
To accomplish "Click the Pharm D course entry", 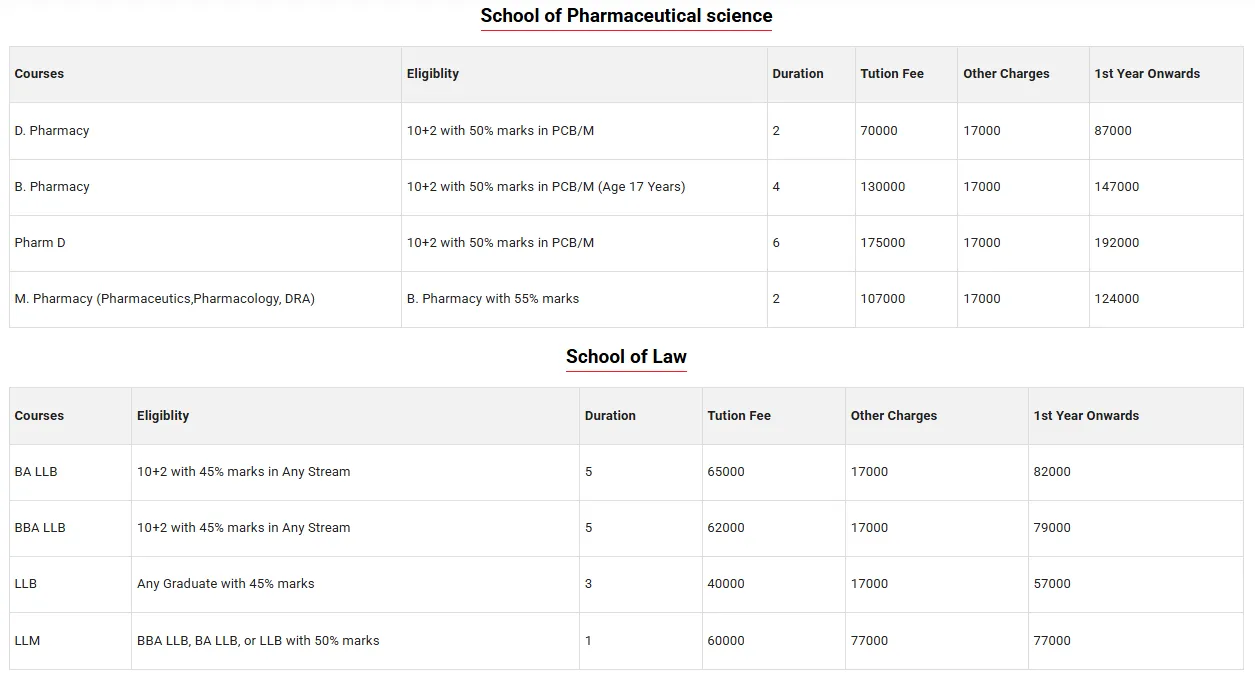I will coord(40,242).
